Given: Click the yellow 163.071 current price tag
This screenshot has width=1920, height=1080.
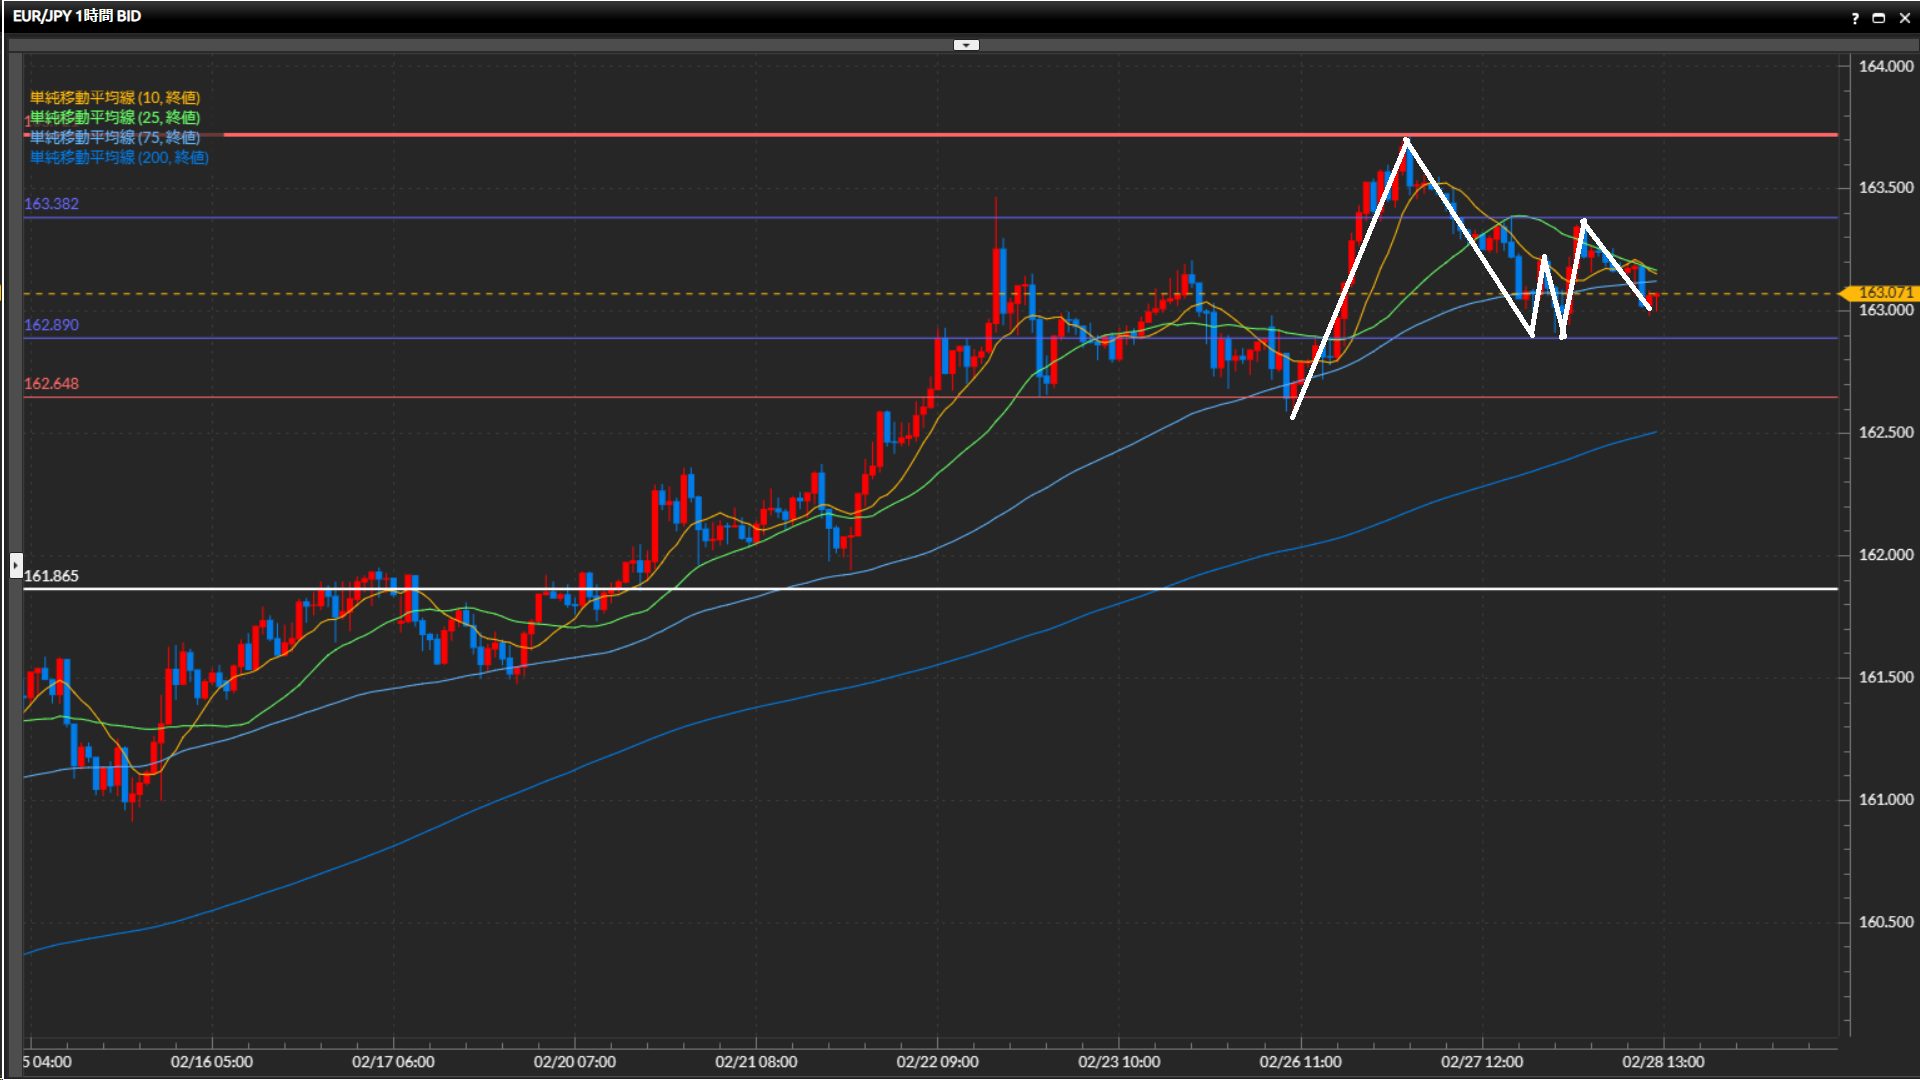Looking at the screenshot, I should coord(1884,293).
